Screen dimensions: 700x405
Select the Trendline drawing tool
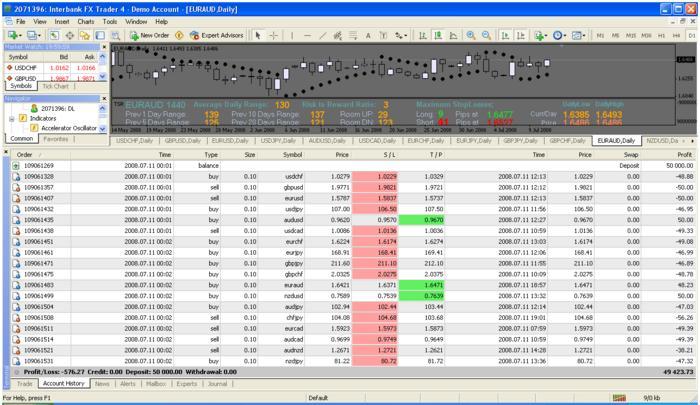coord(323,35)
